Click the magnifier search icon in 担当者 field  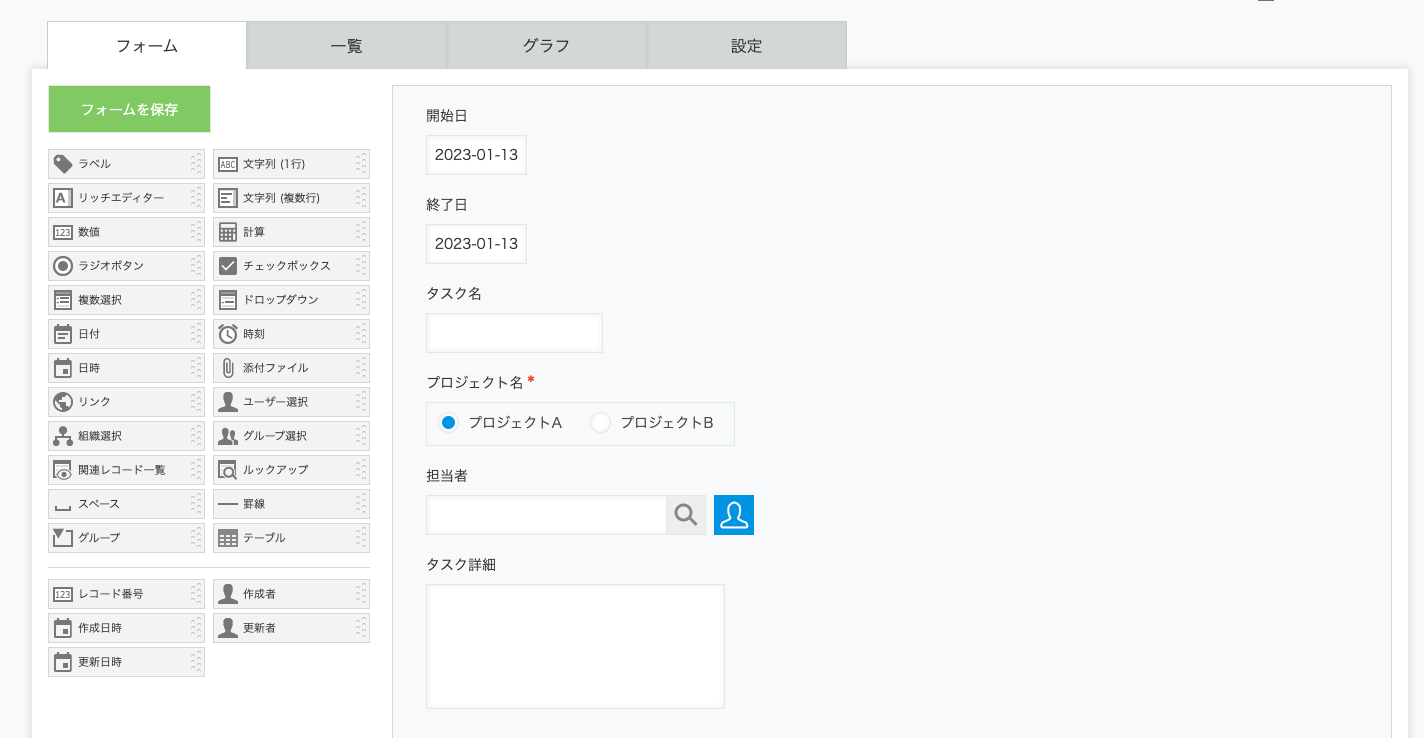(x=685, y=515)
